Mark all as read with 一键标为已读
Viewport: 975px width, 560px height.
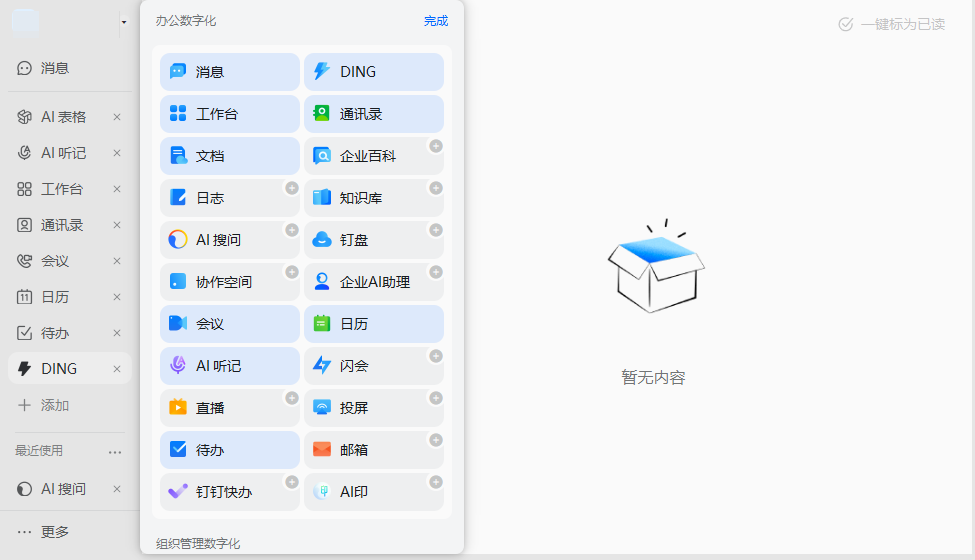pos(892,24)
